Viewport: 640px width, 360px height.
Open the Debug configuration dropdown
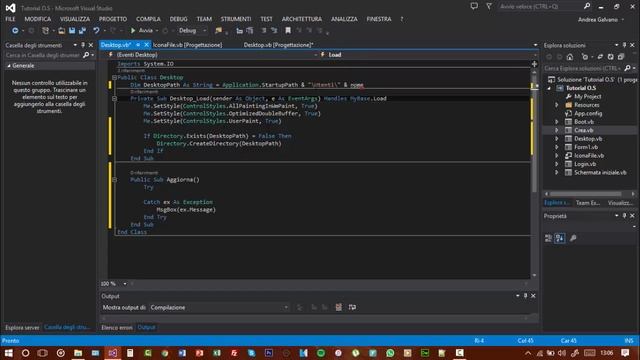204,31
